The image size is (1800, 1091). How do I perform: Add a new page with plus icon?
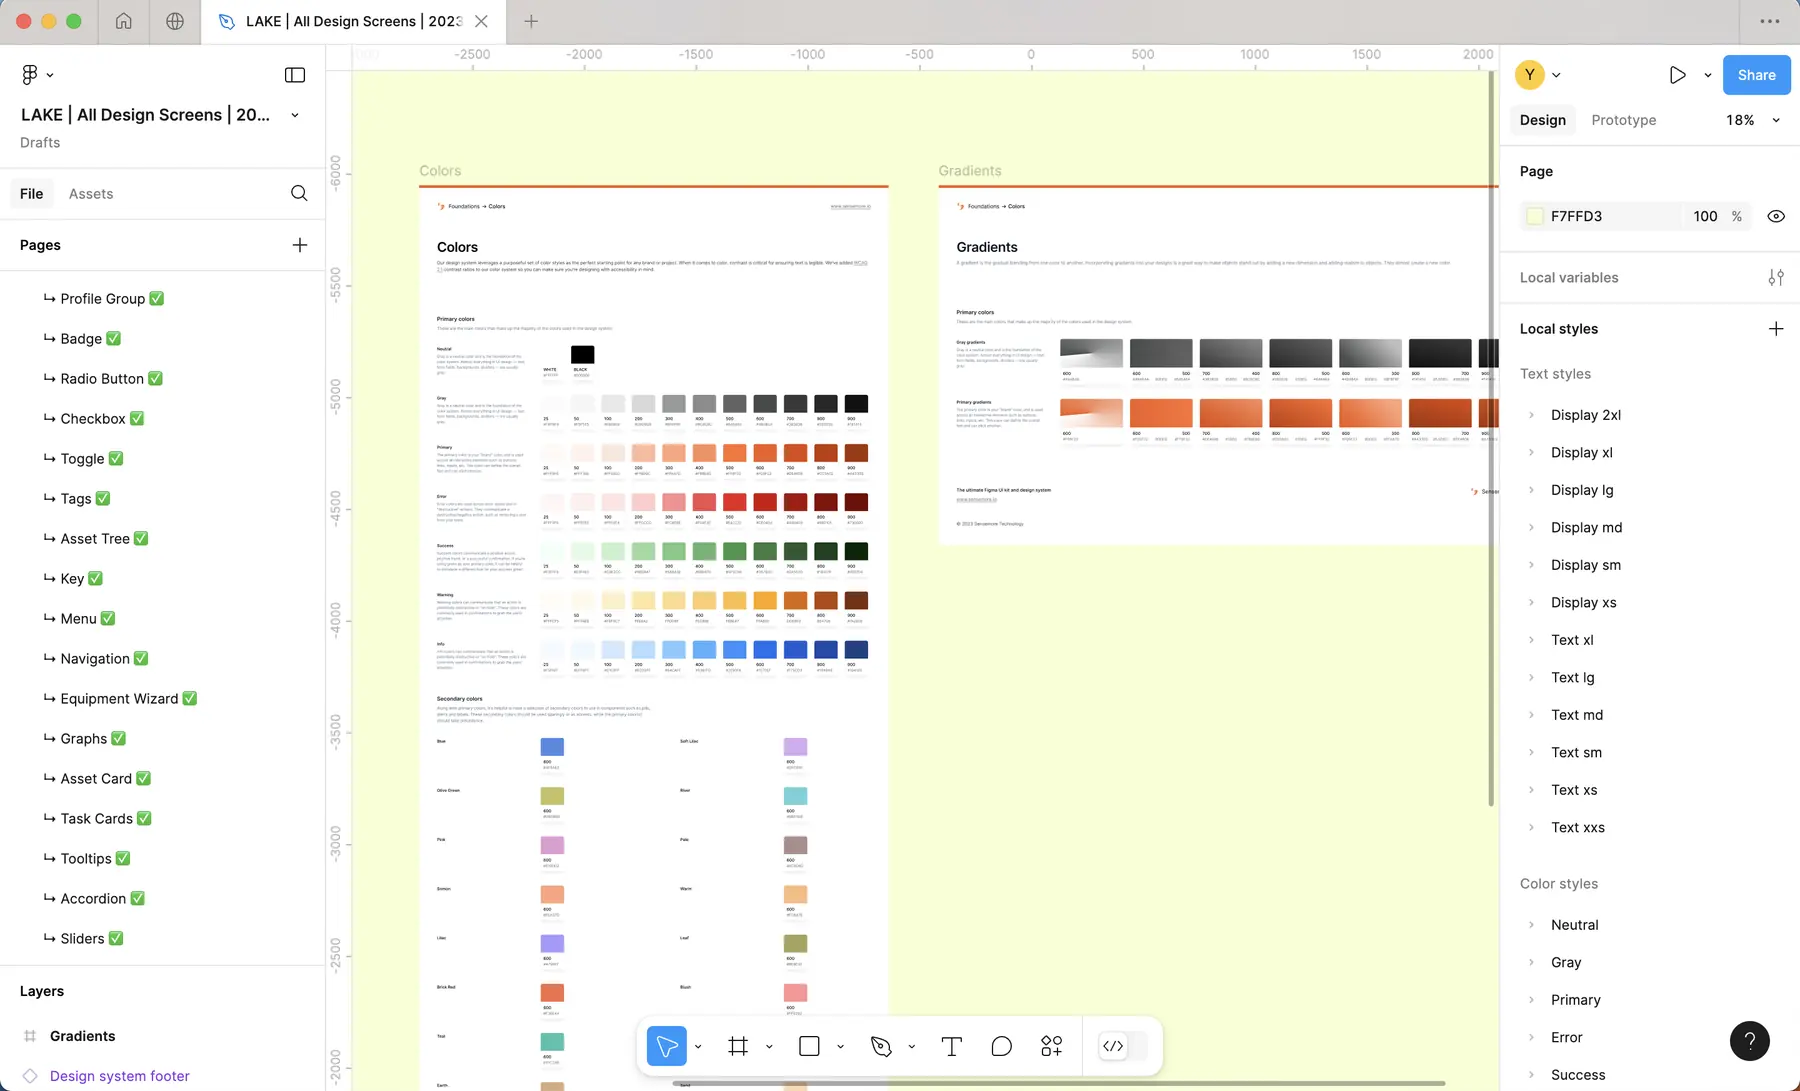(300, 245)
